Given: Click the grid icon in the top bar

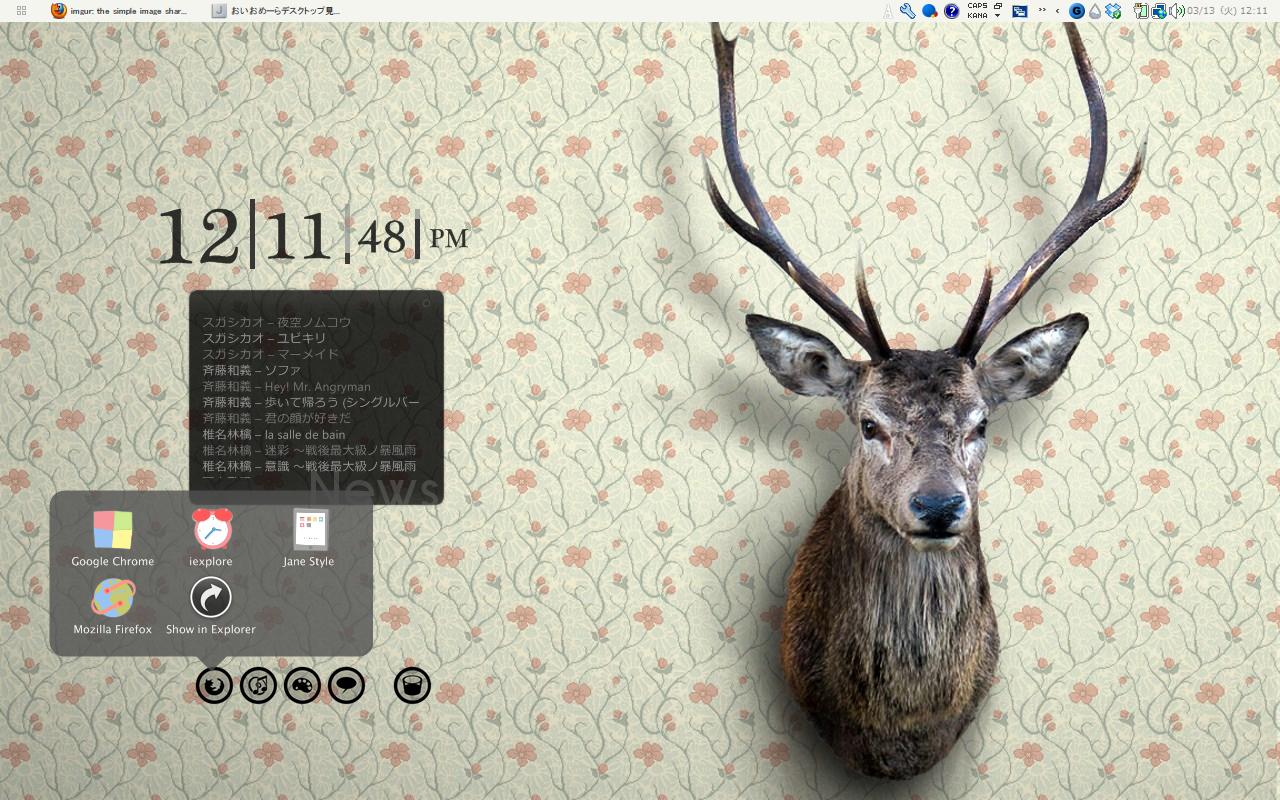Looking at the screenshot, I should [22, 11].
